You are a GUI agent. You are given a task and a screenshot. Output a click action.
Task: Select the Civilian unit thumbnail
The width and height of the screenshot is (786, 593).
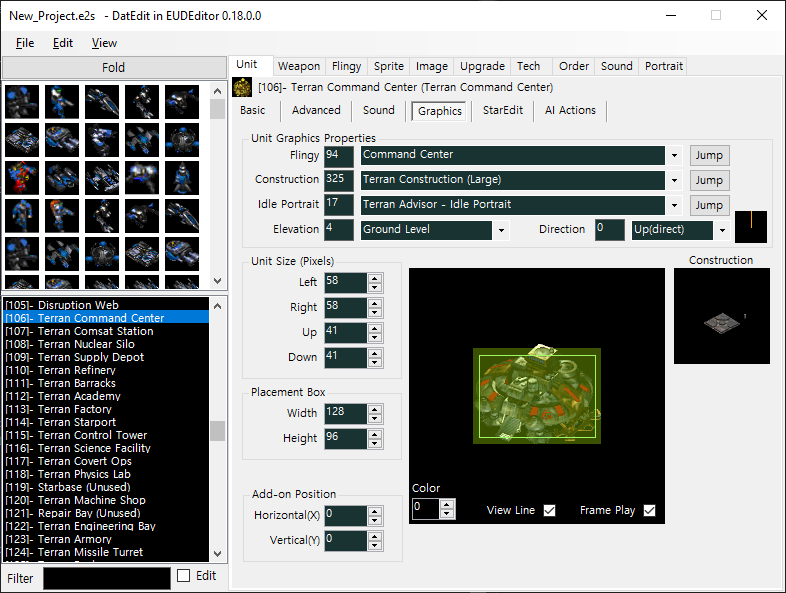(x=22, y=216)
